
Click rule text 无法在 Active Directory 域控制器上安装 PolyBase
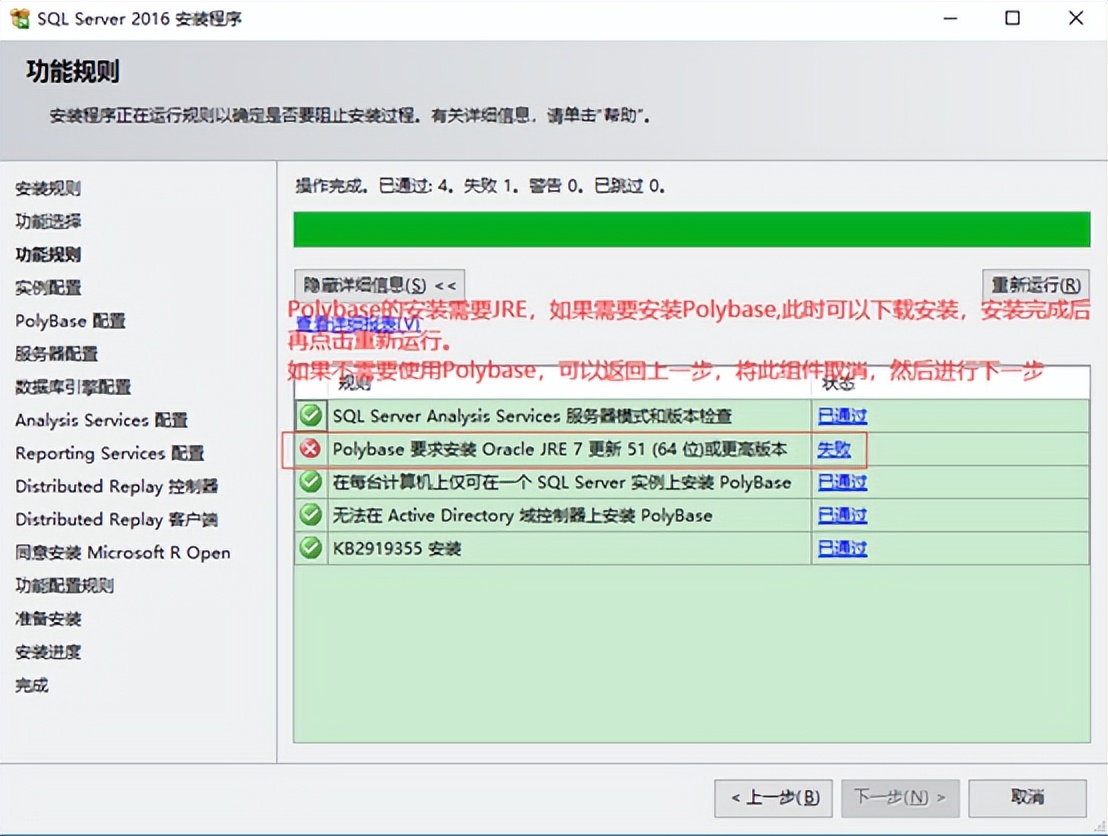coord(522,515)
